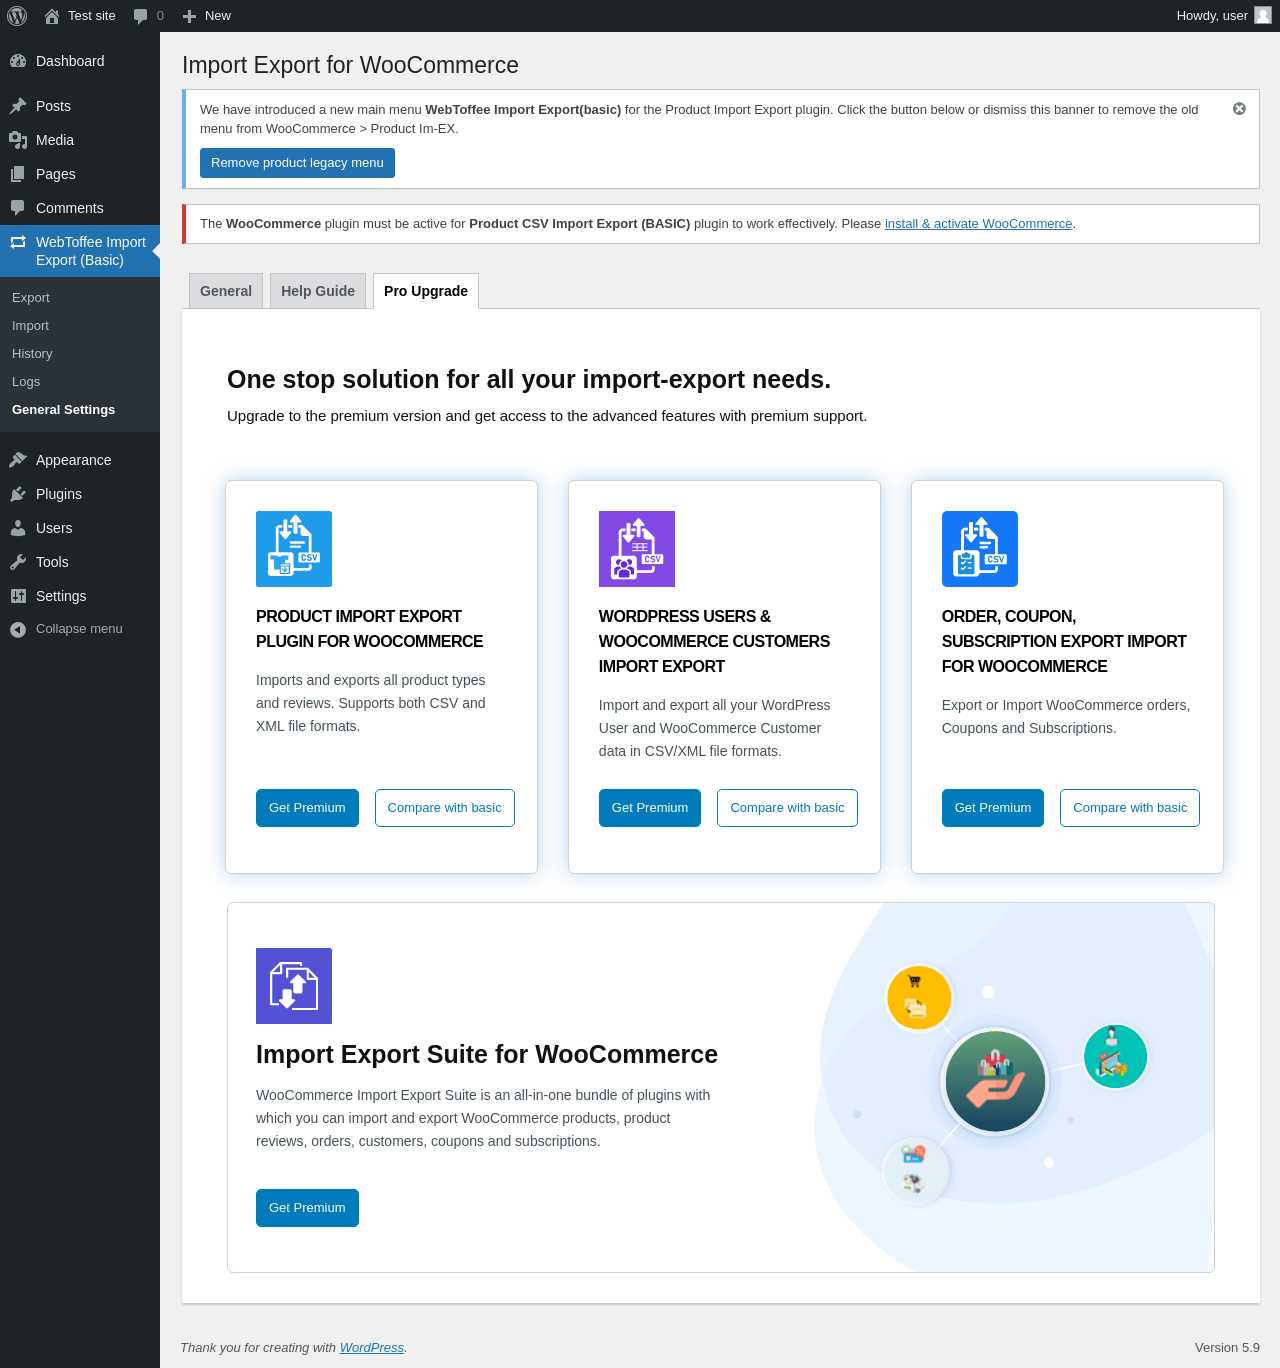The image size is (1280, 1368).
Task: Click the Users person icon
Action: (18, 528)
